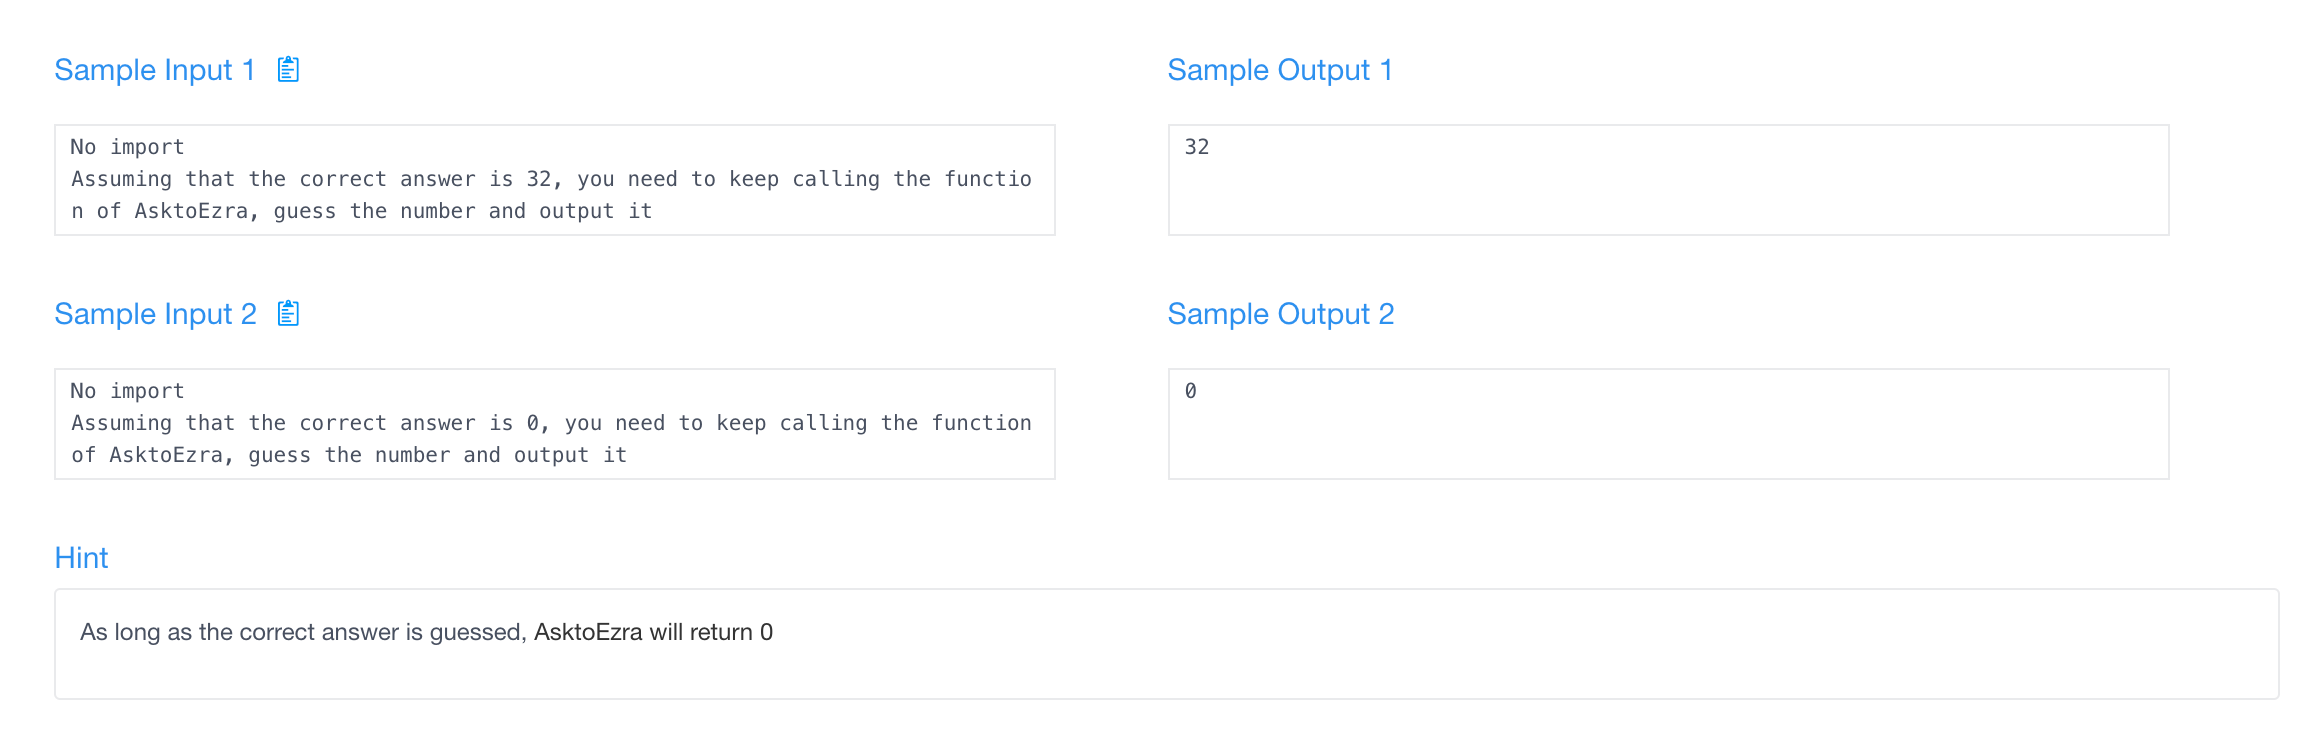Click the Sample Output 1 heading
This screenshot has width=2308, height=734.
(1280, 70)
